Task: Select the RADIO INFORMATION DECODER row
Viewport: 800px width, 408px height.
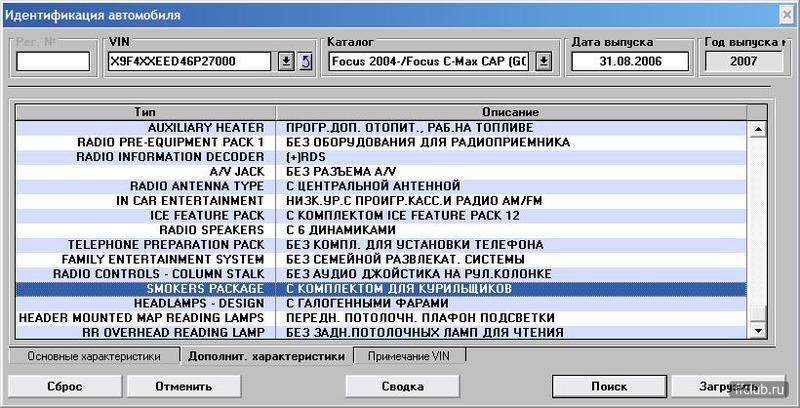Action: tap(381, 157)
